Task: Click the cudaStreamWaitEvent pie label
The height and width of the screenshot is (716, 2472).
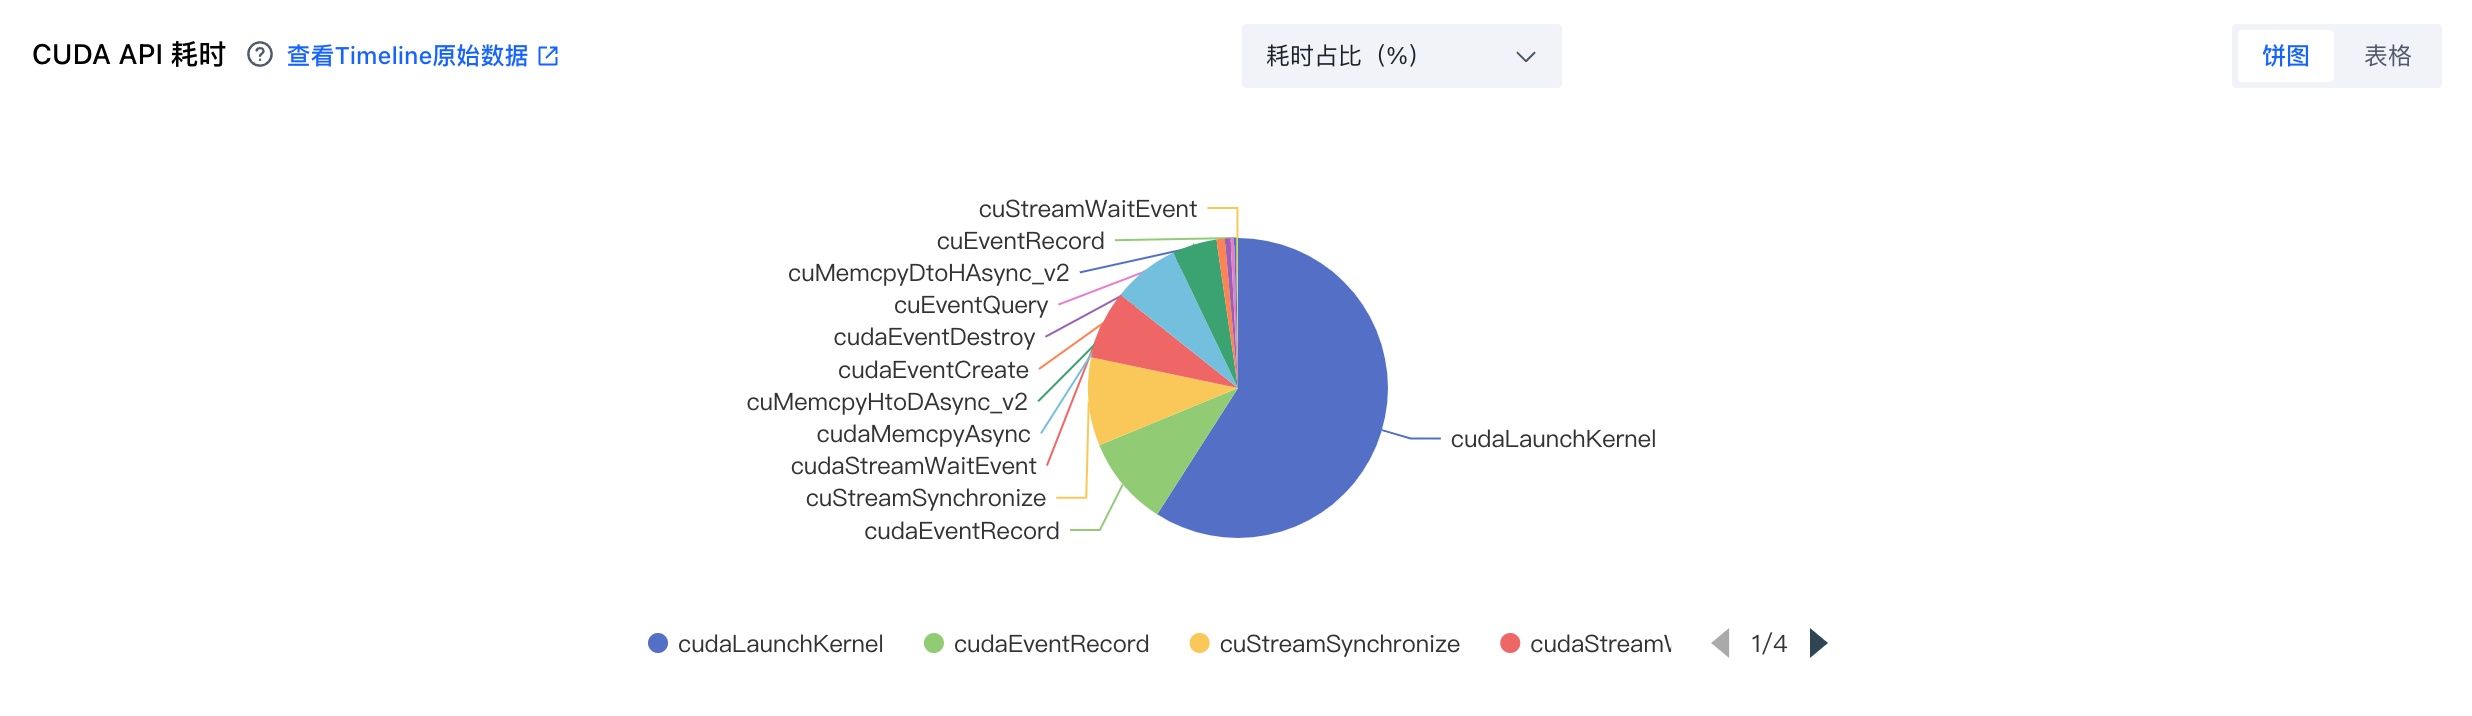Action: pos(913,466)
